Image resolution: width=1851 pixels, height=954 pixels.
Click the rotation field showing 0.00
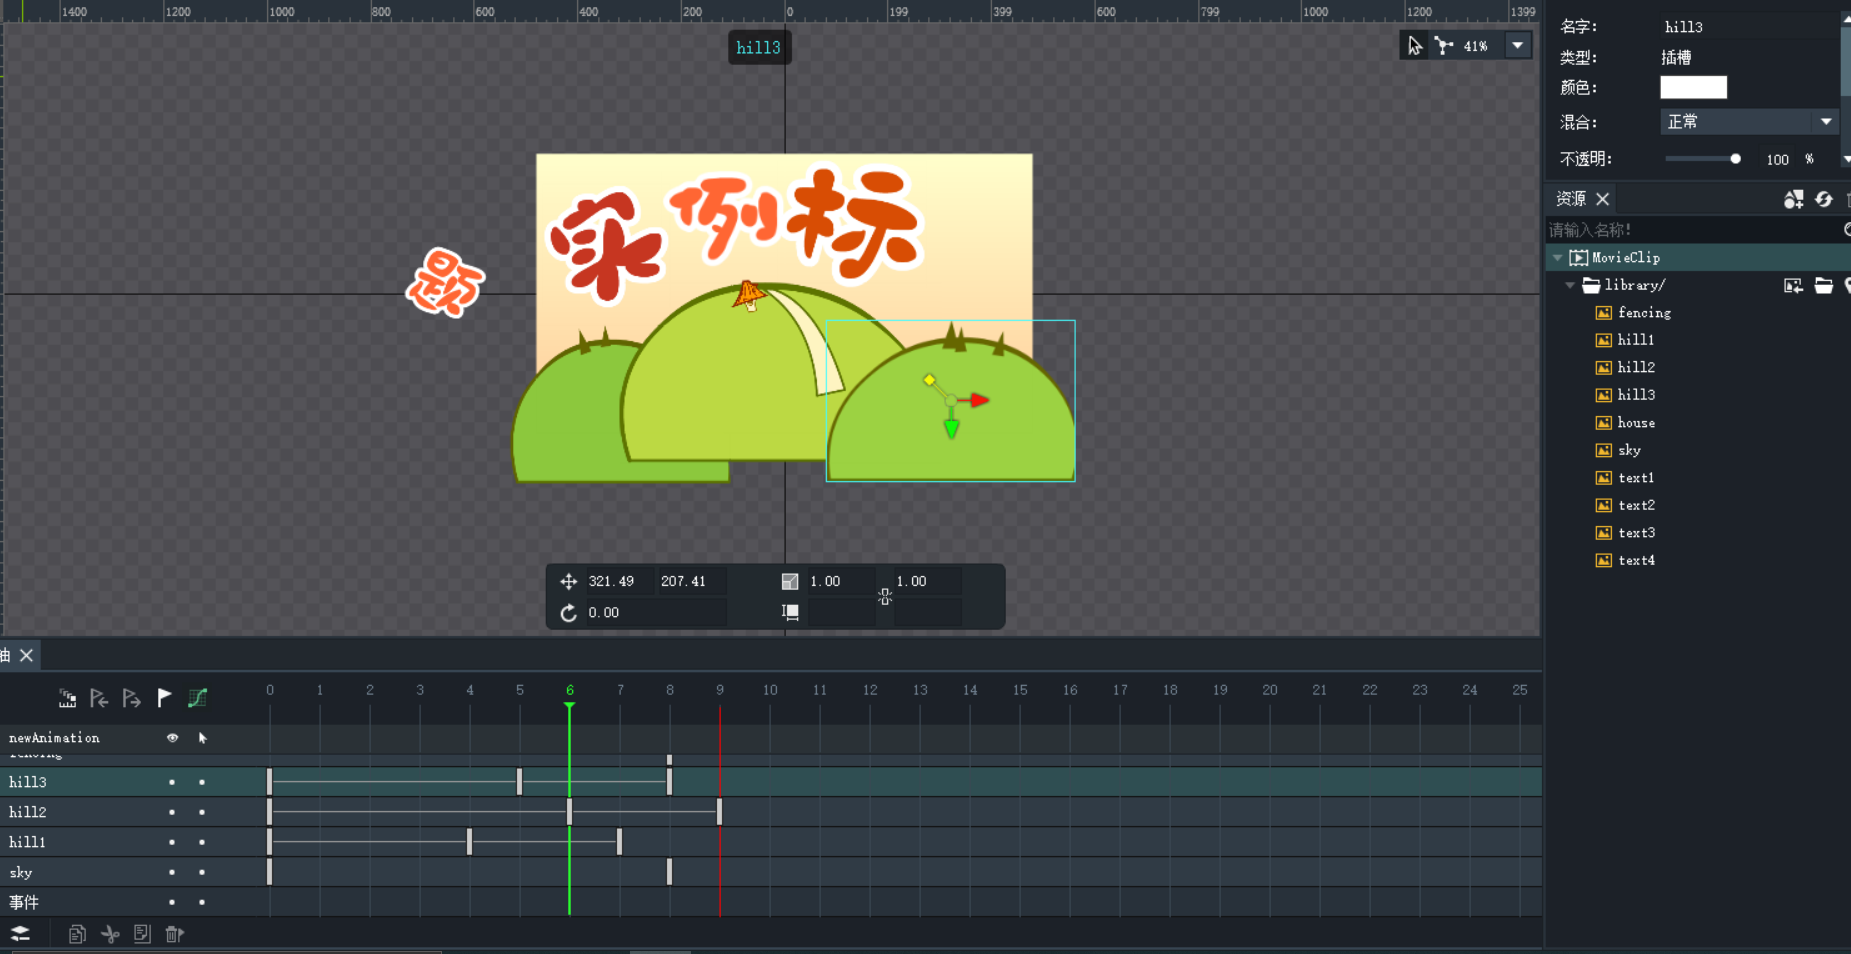tap(655, 612)
